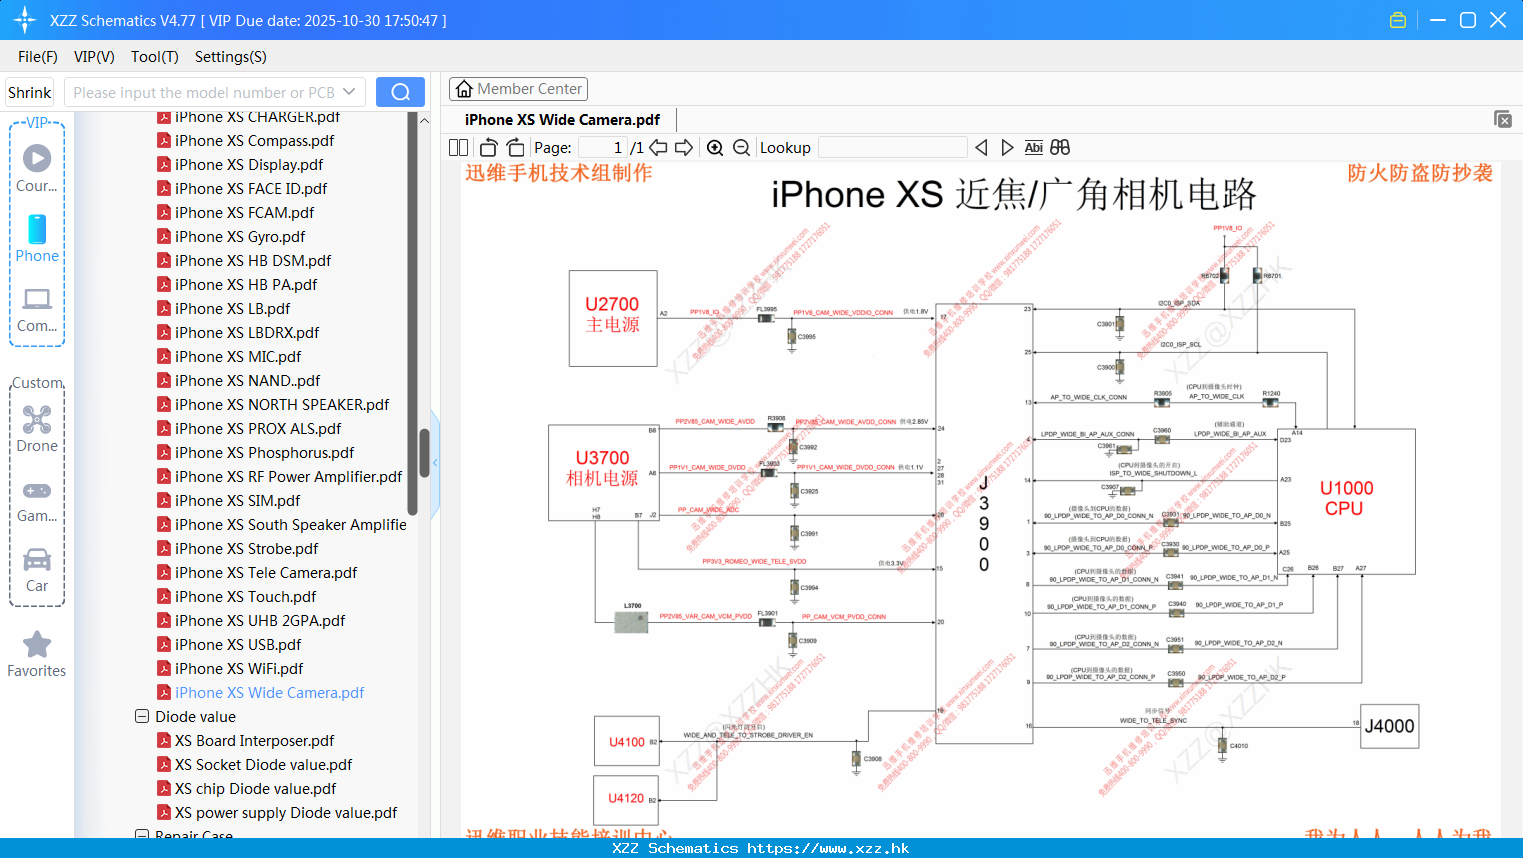This screenshot has height=858, width=1523.
Task: Toggle the two-page side-by-side view
Action: [x=458, y=147]
